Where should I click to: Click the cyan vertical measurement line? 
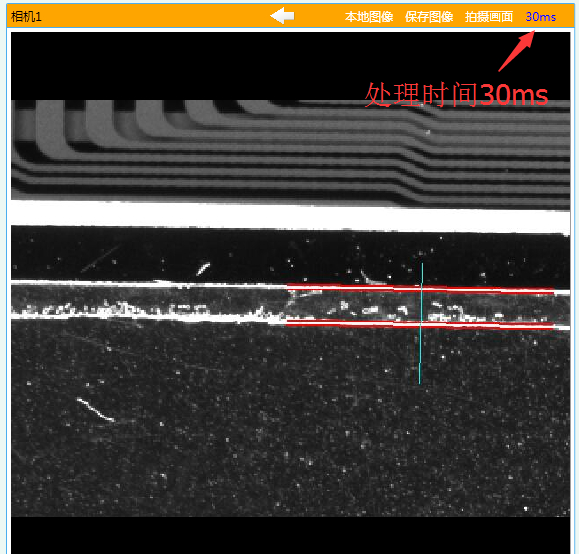pyautogui.click(x=421, y=324)
